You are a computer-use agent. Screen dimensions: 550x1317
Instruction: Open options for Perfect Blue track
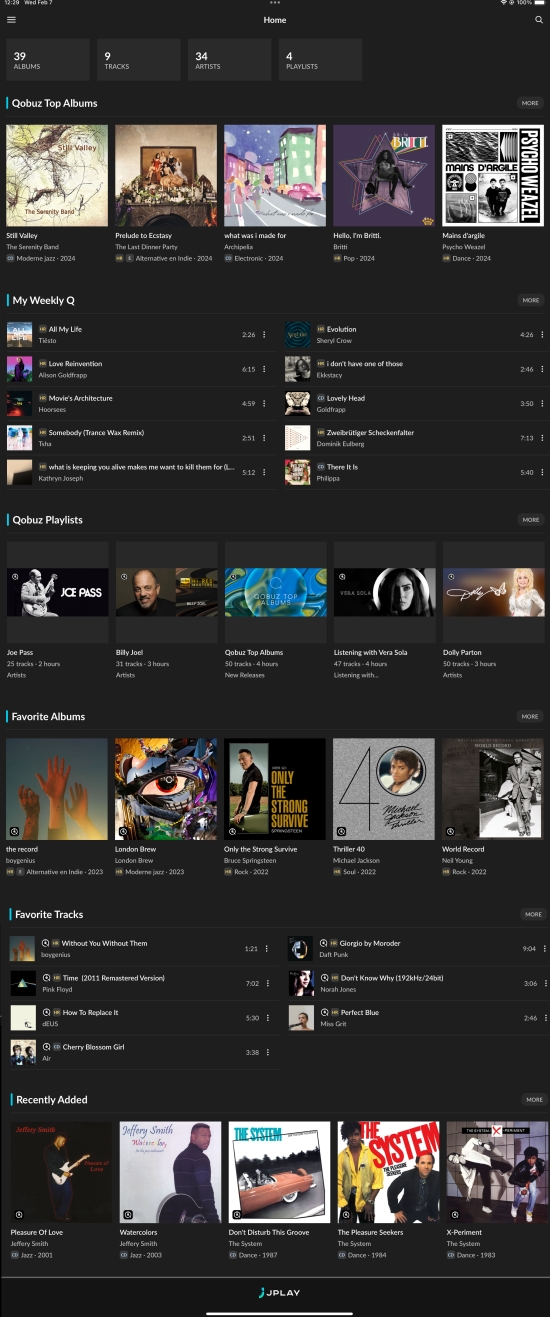(545, 1018)
